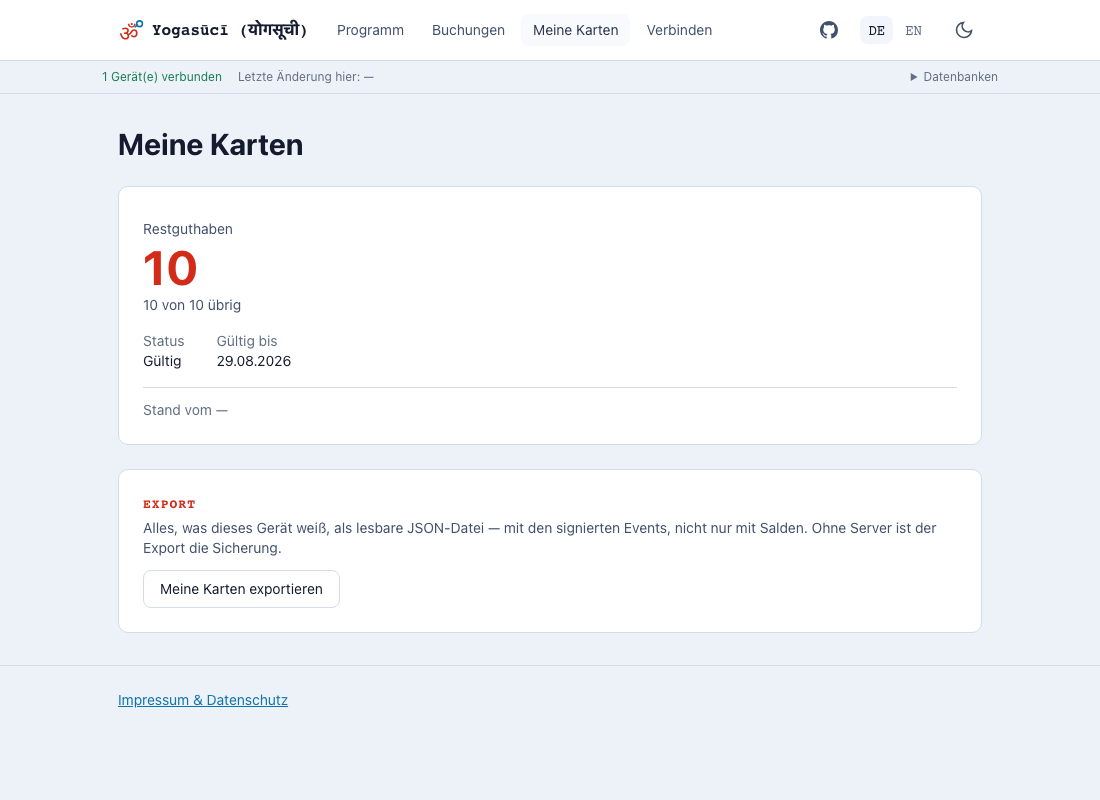
Task: Click the Gültig status value
Action: coord(162,361)
